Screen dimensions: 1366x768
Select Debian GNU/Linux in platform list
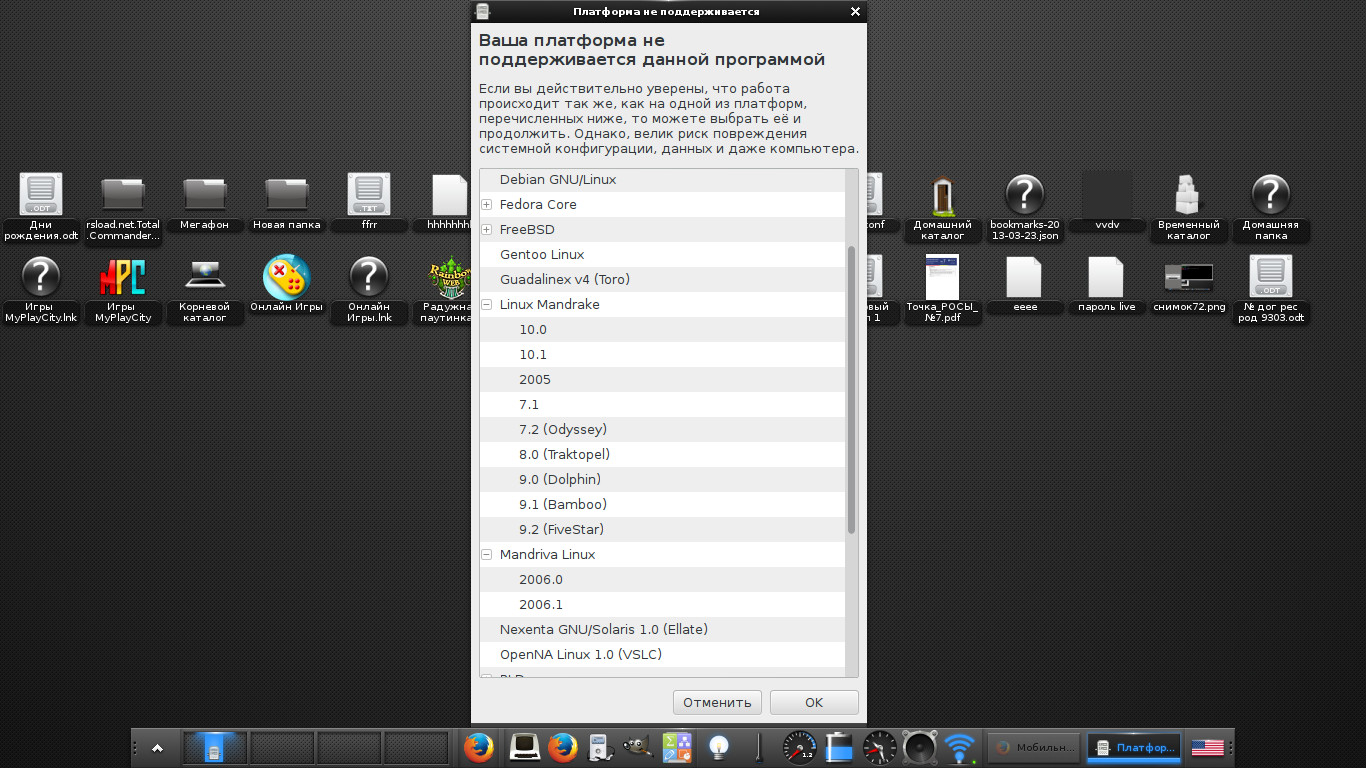pos(662,180)
